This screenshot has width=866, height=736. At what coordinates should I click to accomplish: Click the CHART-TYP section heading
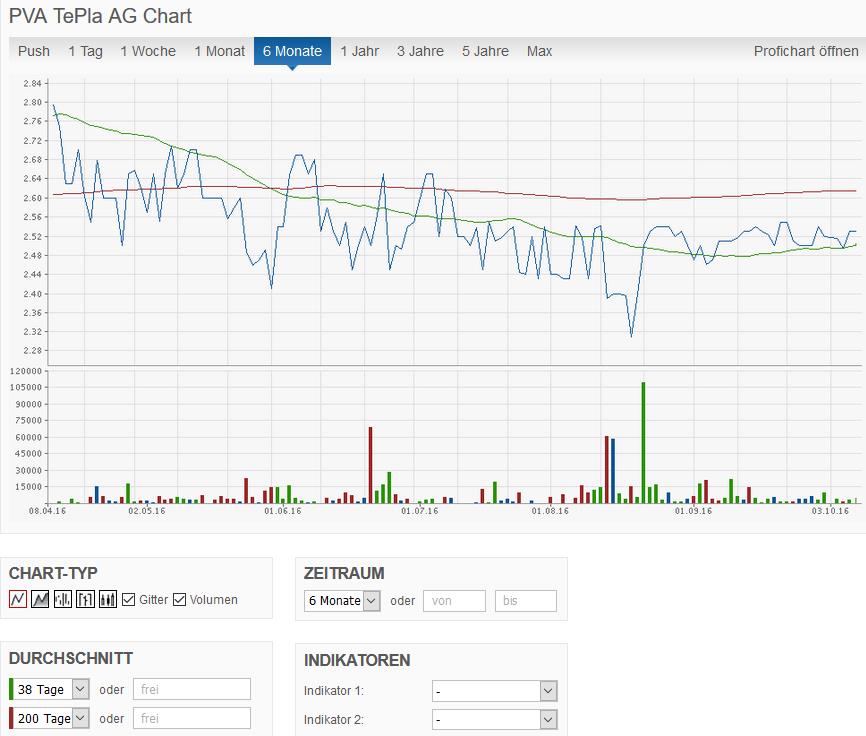[x=53, y=573]
